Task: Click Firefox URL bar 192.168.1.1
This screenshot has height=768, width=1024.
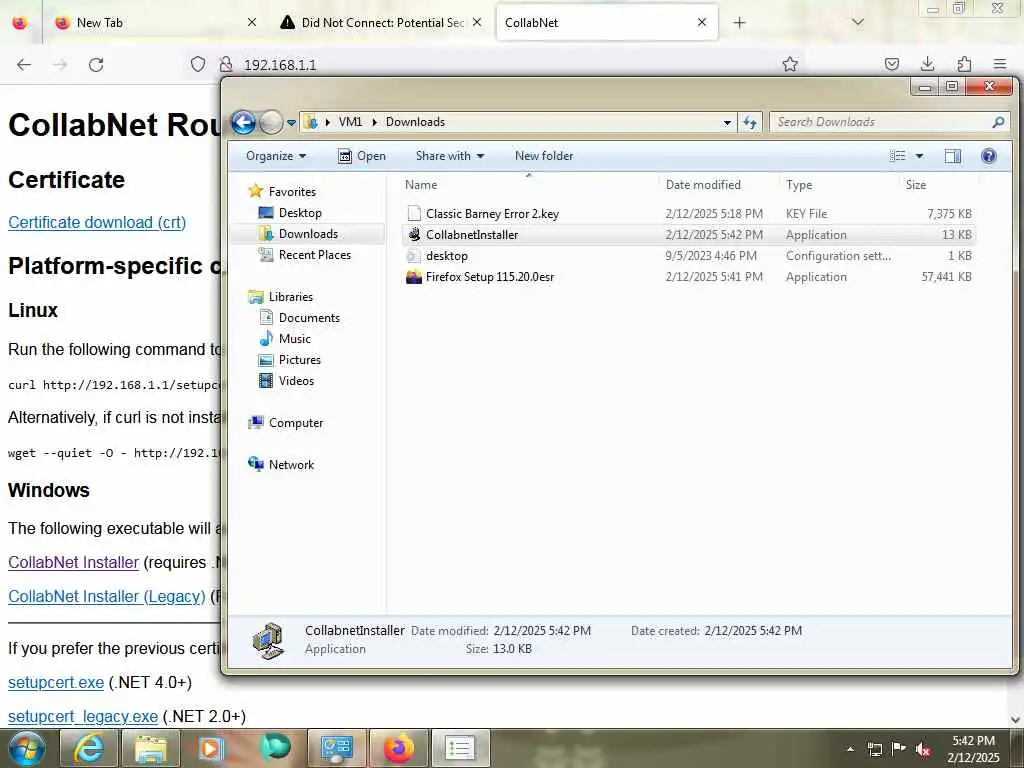Action: pos(280,65)
